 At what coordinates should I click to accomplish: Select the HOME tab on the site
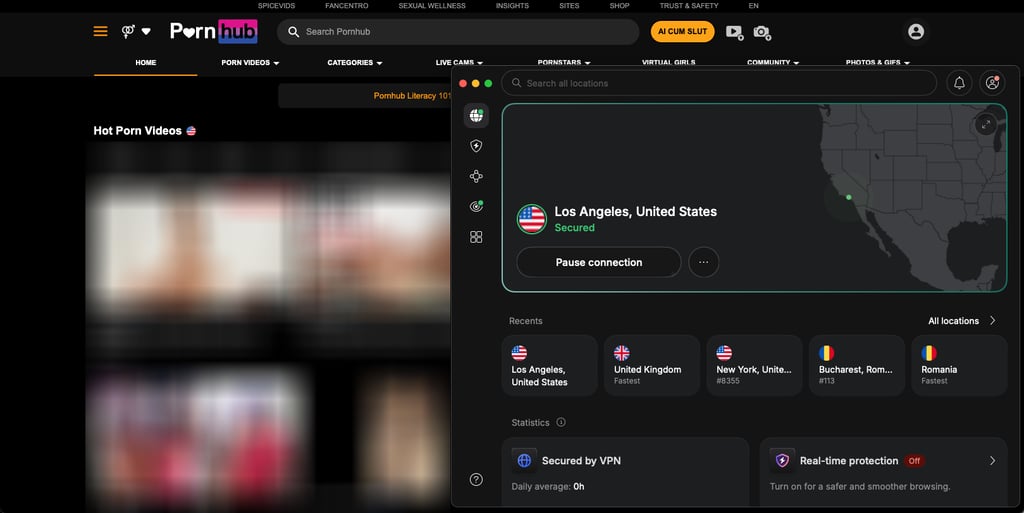coord(146,63)
